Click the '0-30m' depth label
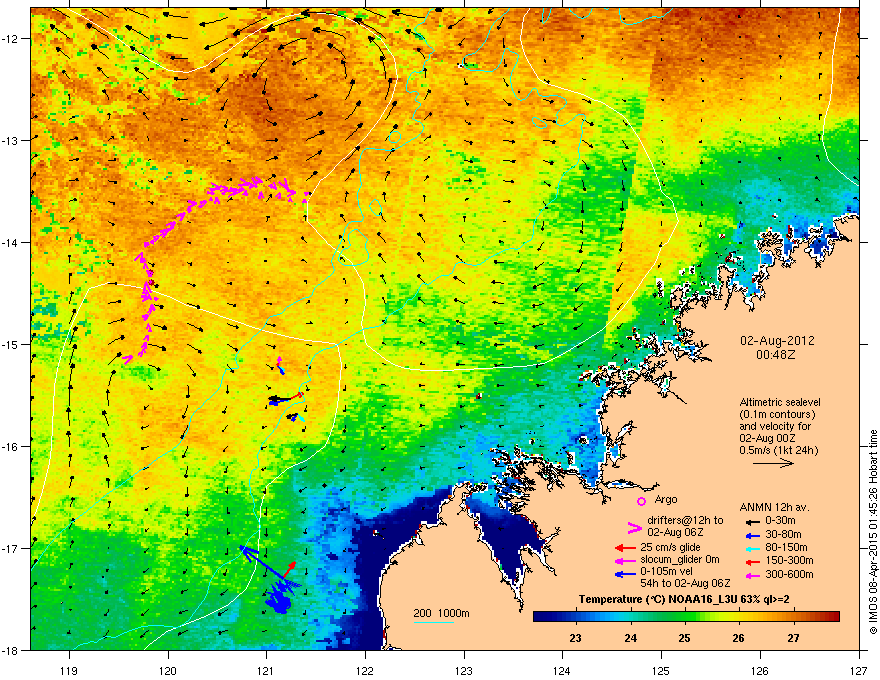Screen dimensions: 880x680 tap(780, 521)
